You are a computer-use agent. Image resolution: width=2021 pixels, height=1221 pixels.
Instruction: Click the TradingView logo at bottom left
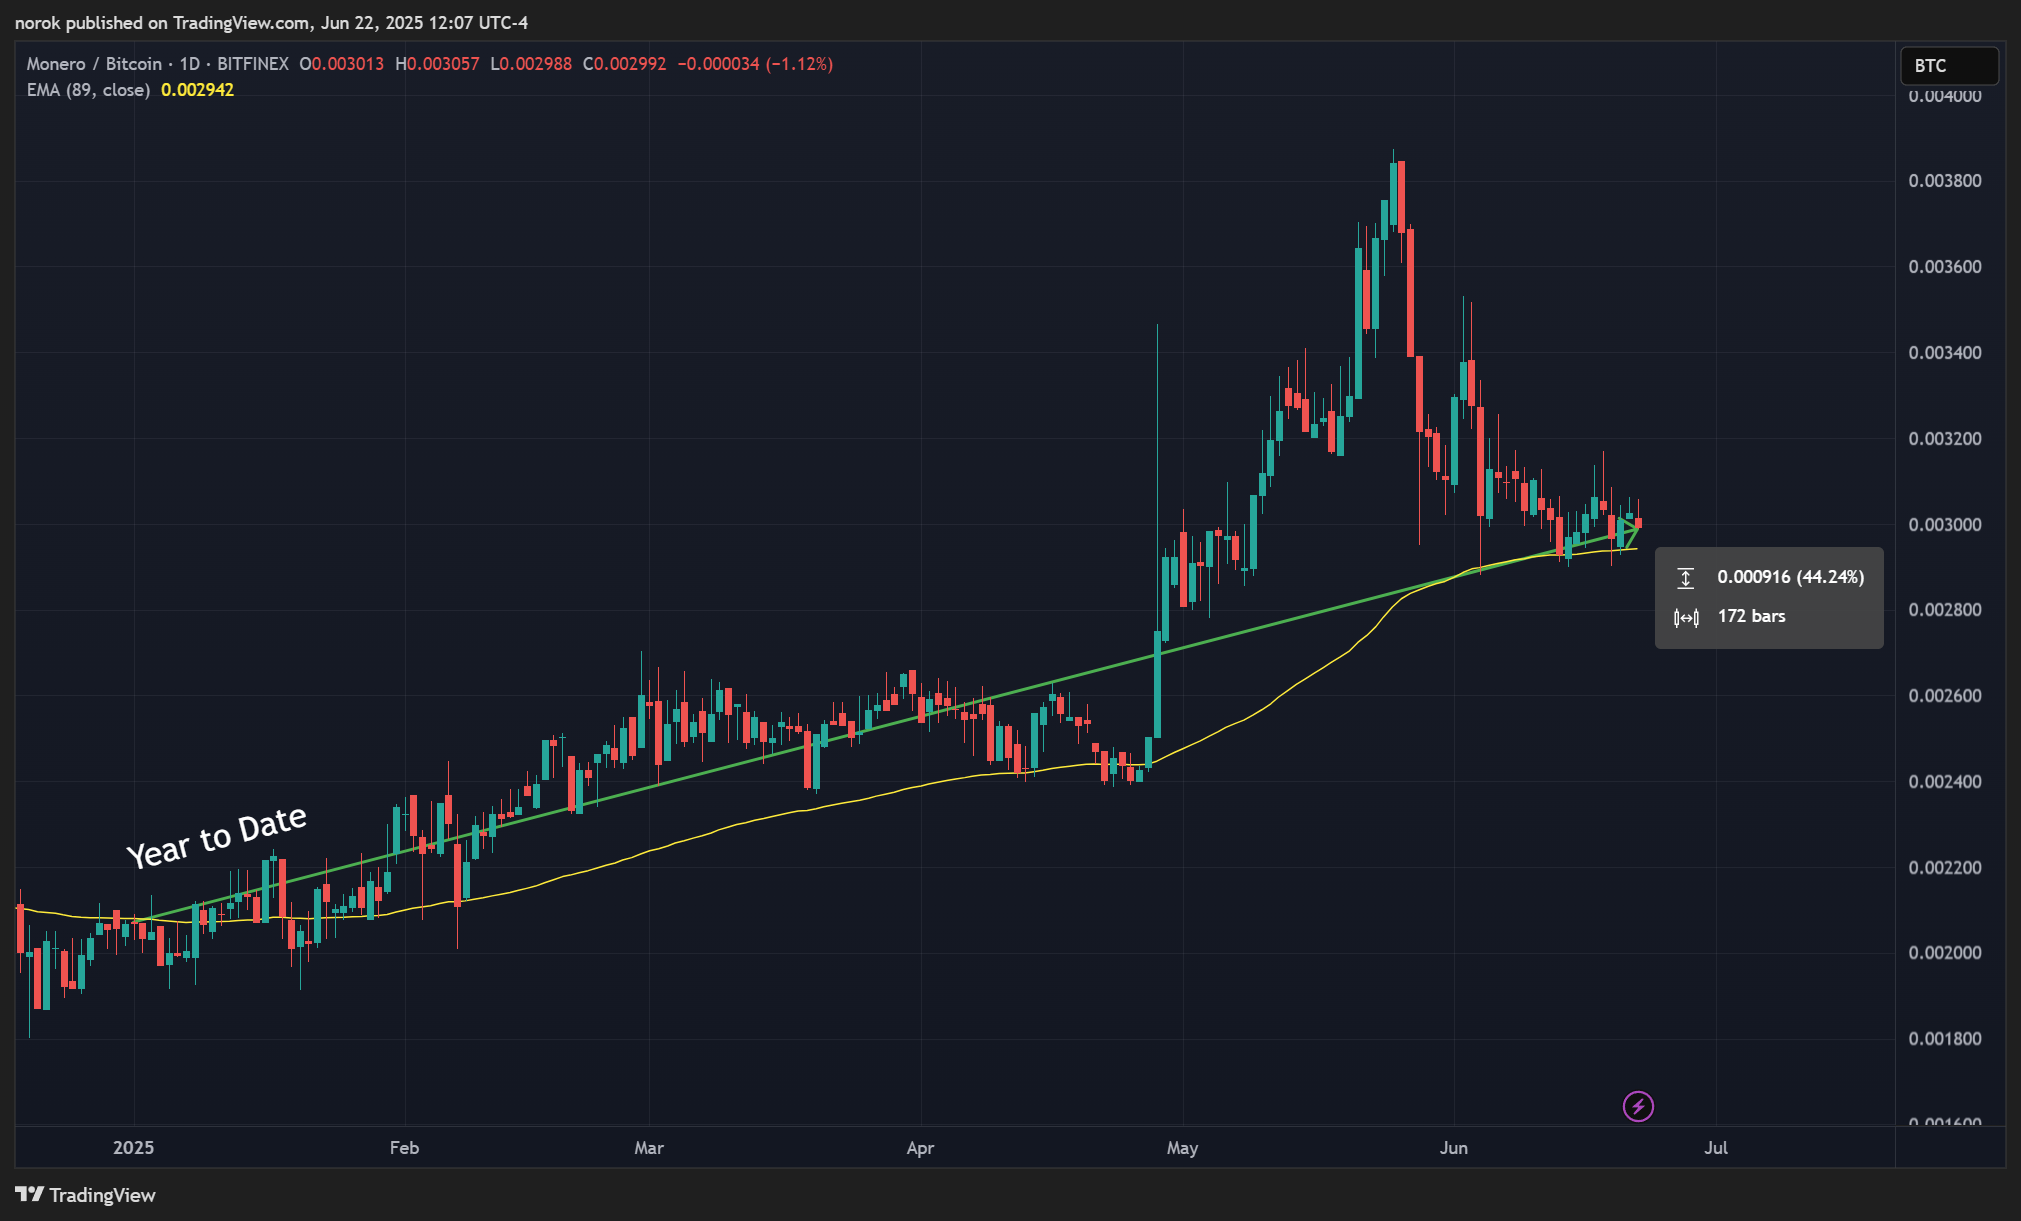point(86,1195)
